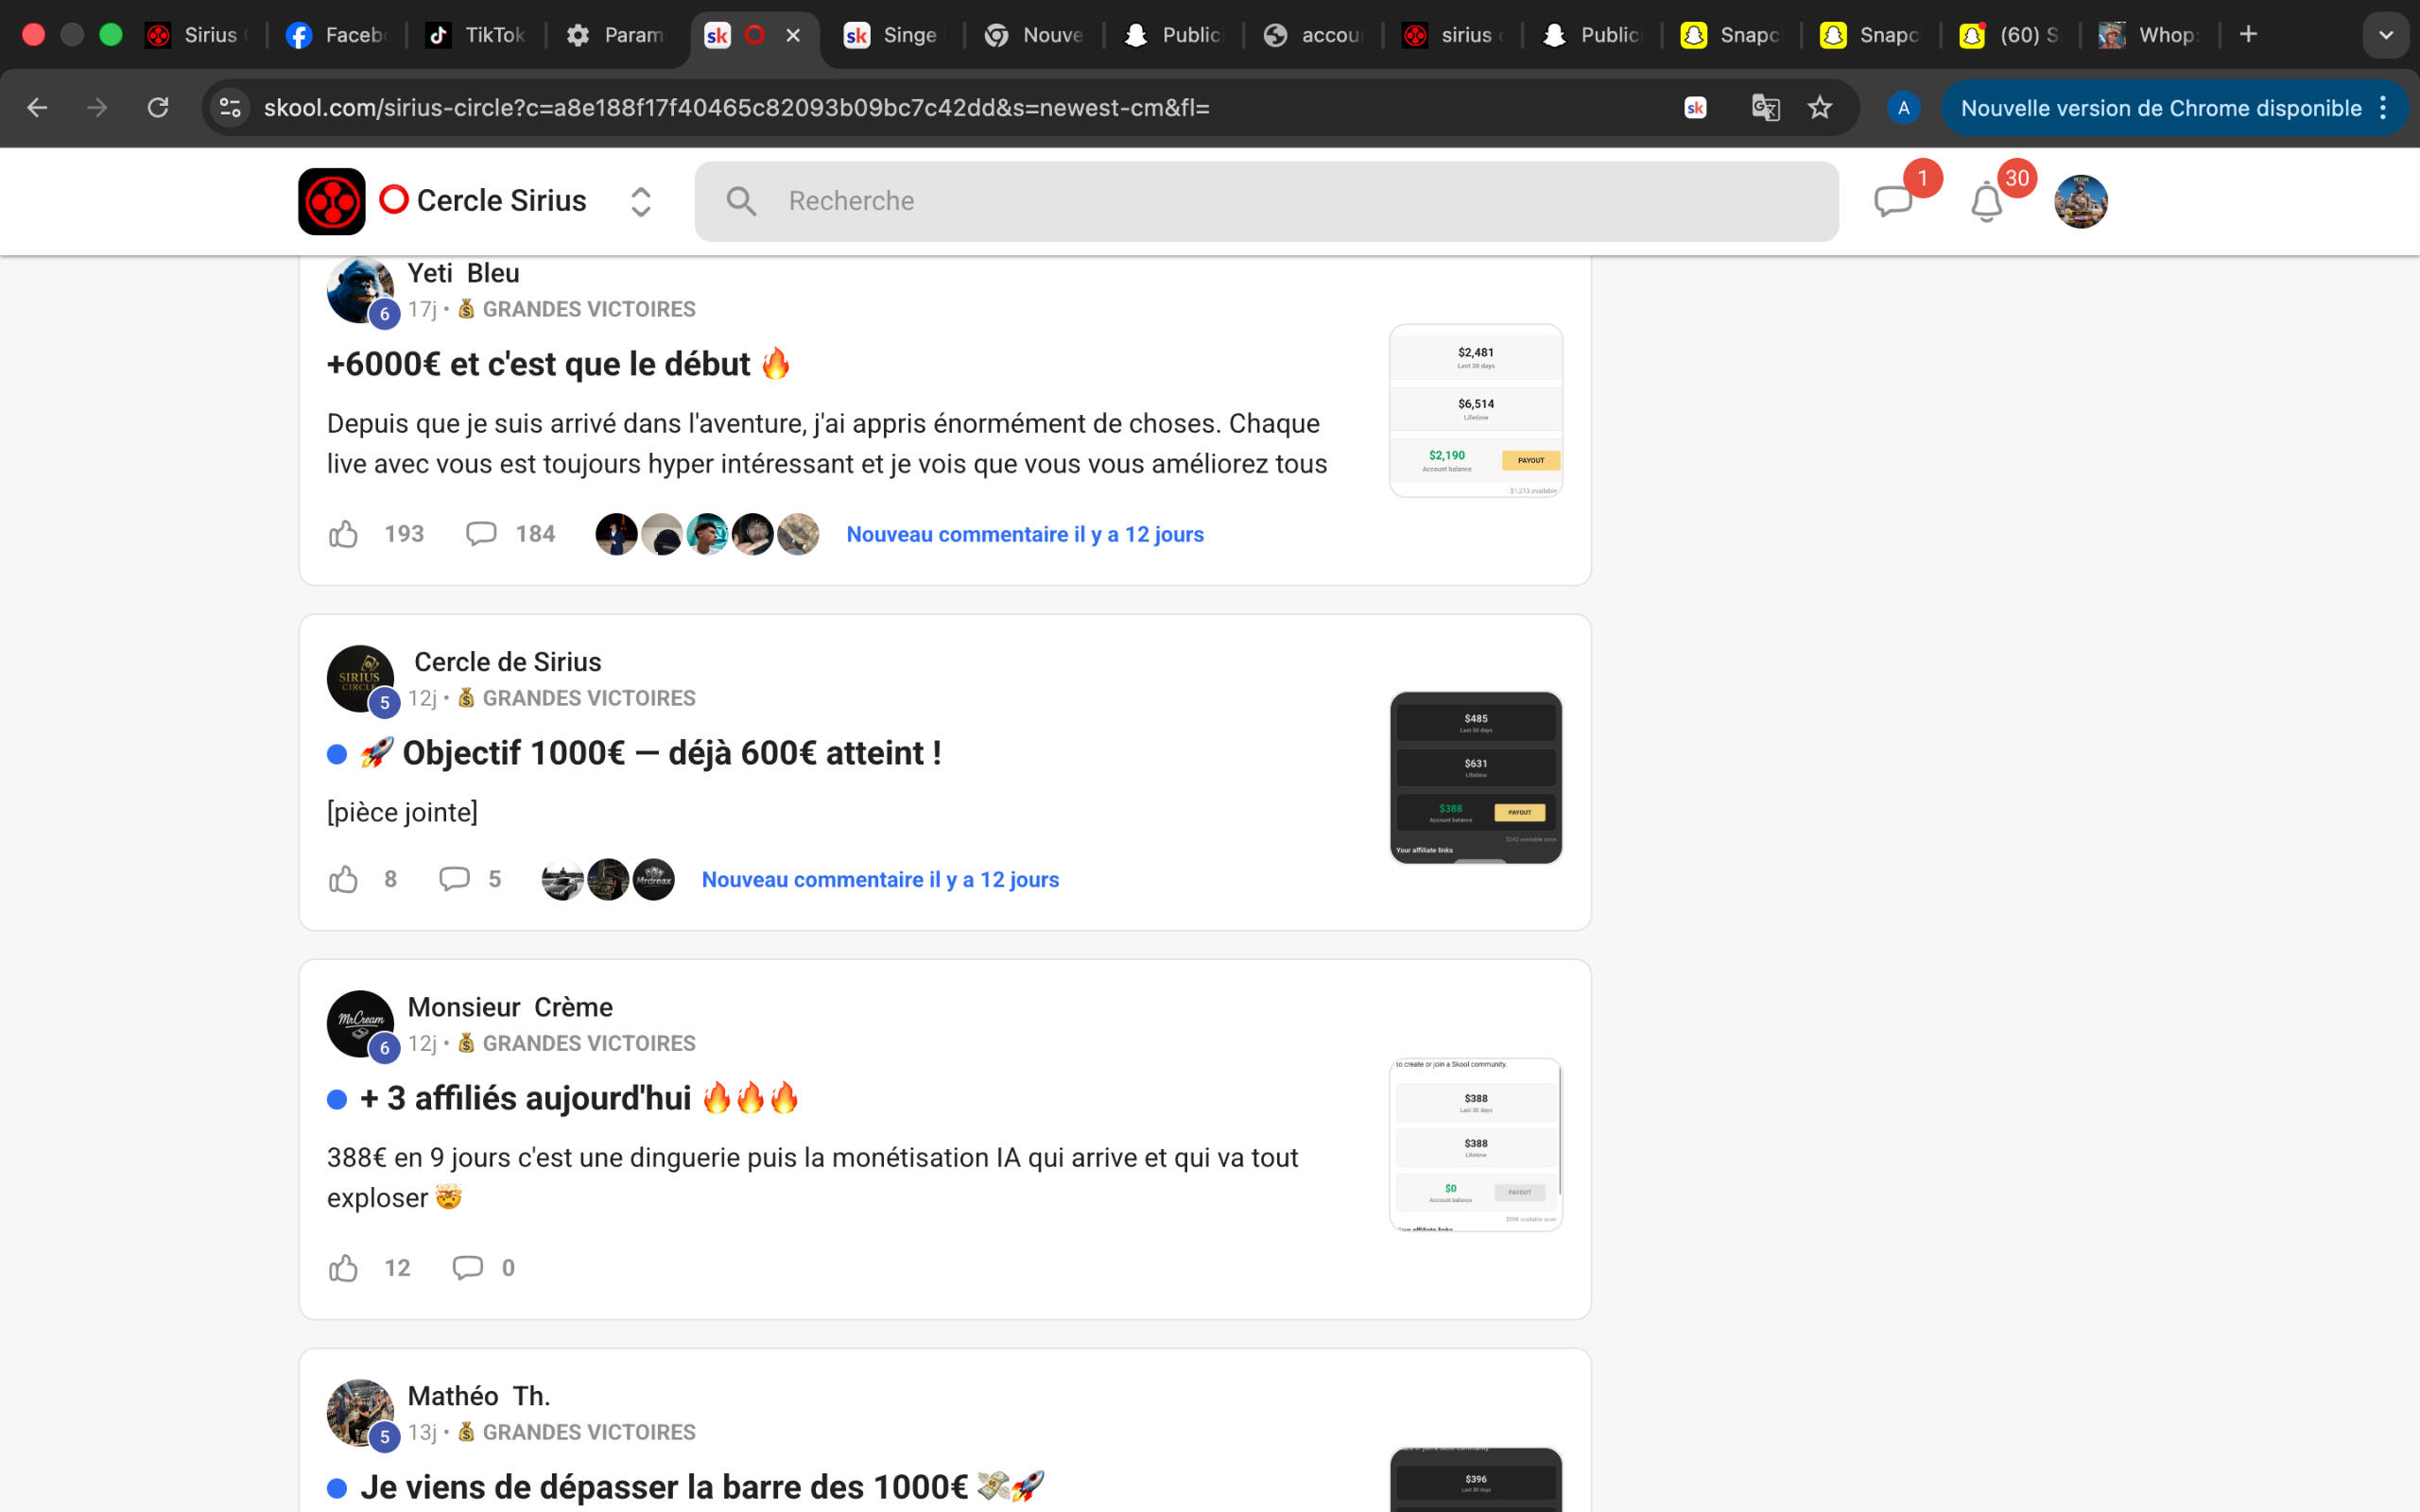Expand the Cercle Sirius community switcher
Screen dimensions: 2420x1512
640,201
